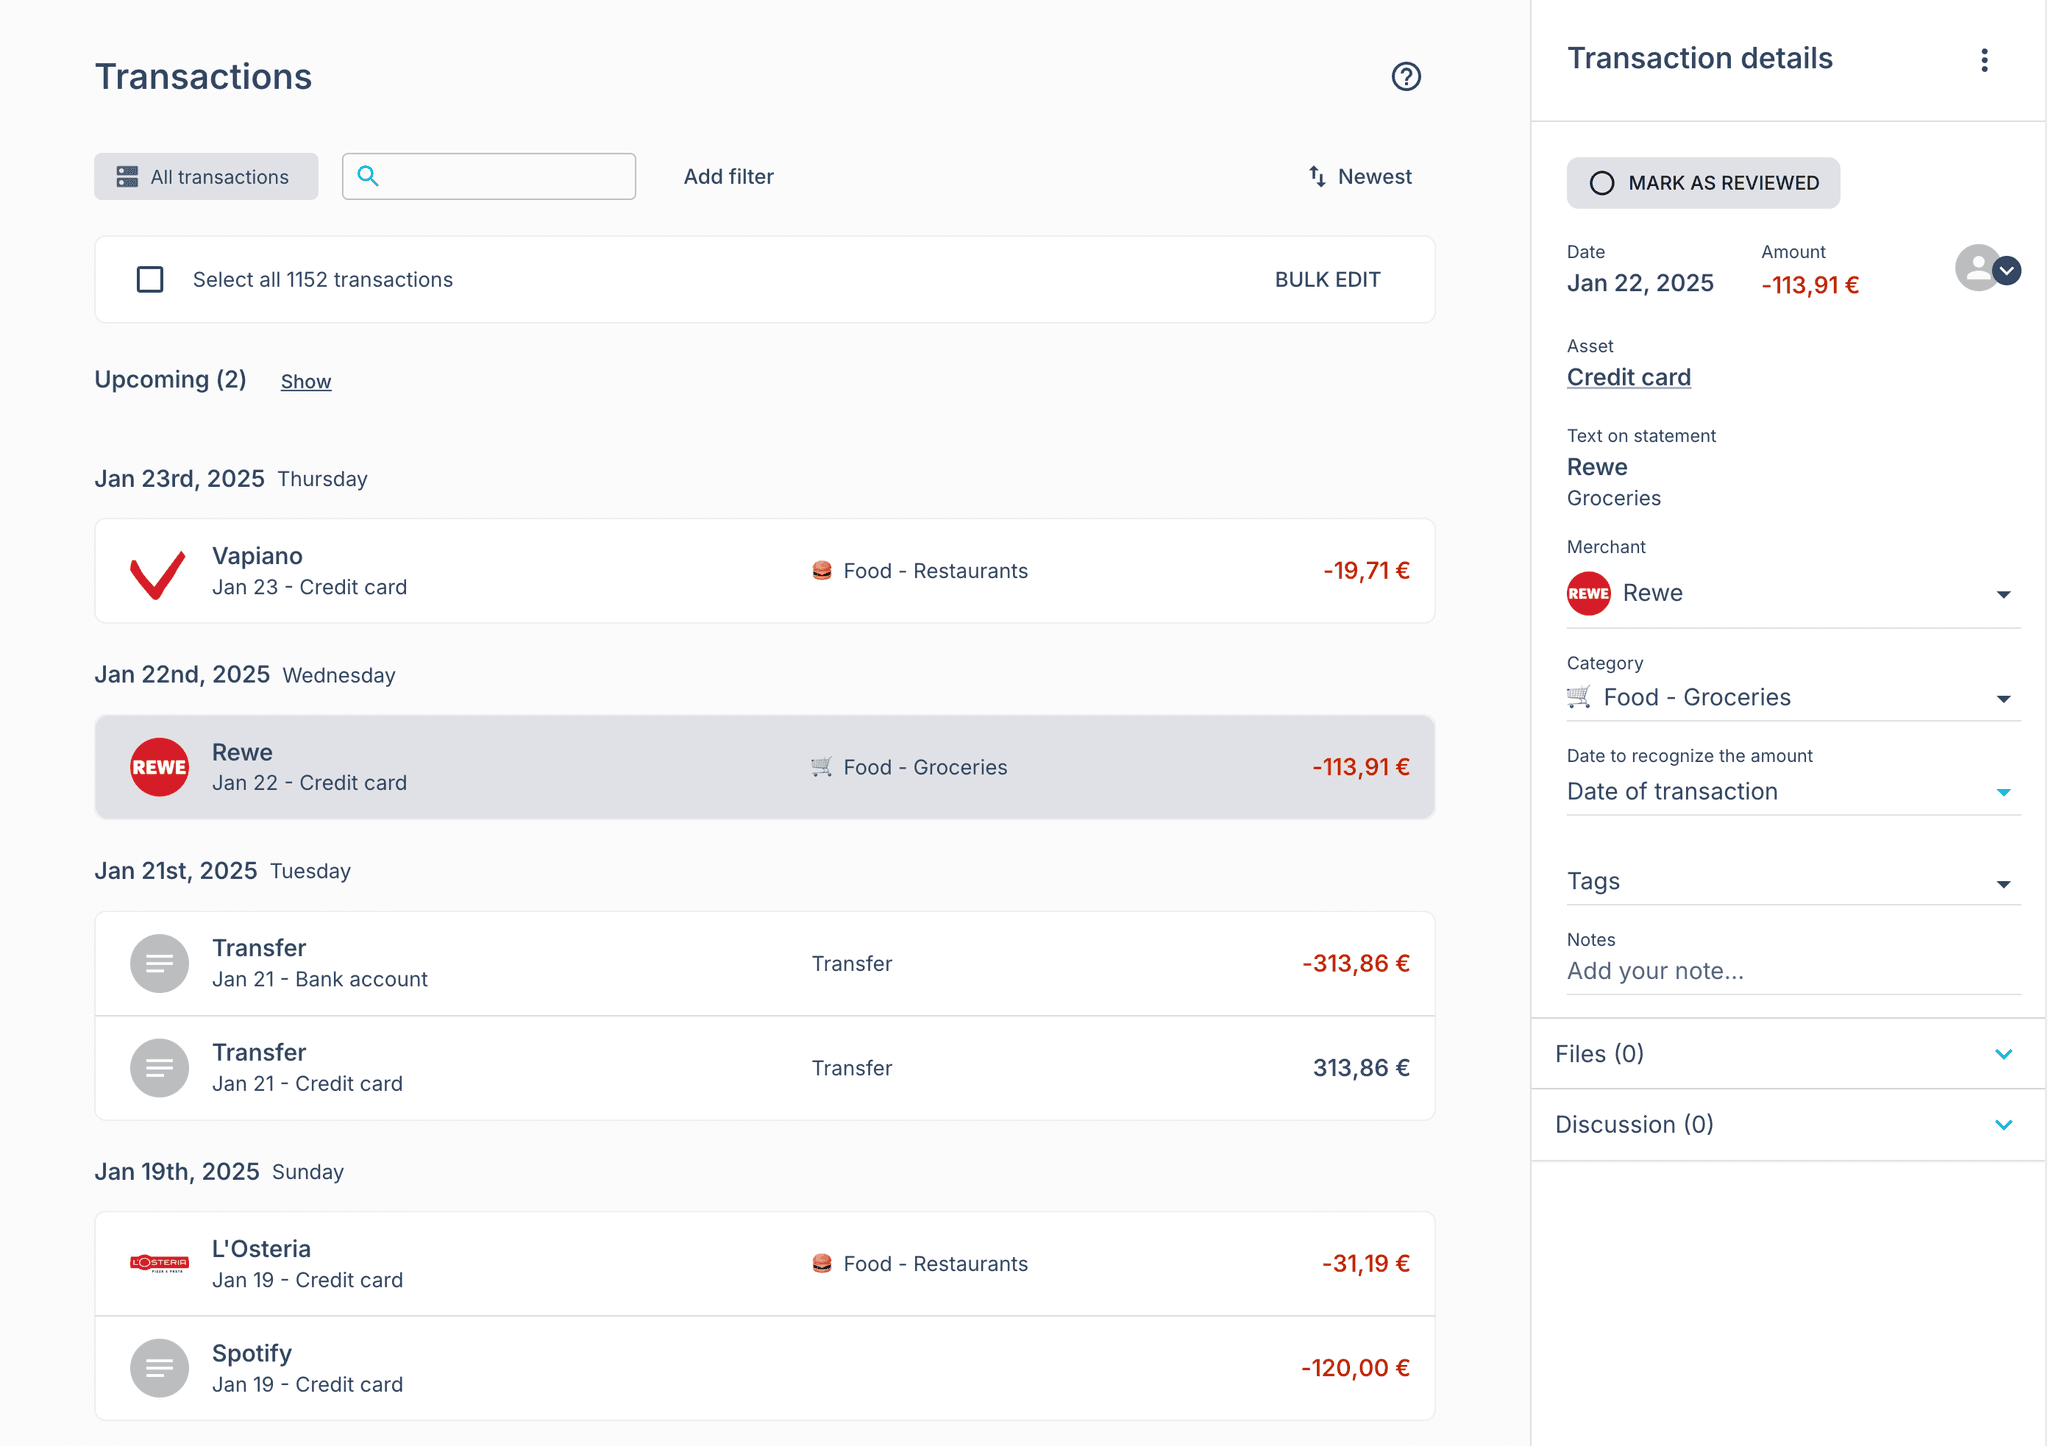Screen dimensions: 2048x1446
Task: Click the transaction search field
Action: [505, 177]
